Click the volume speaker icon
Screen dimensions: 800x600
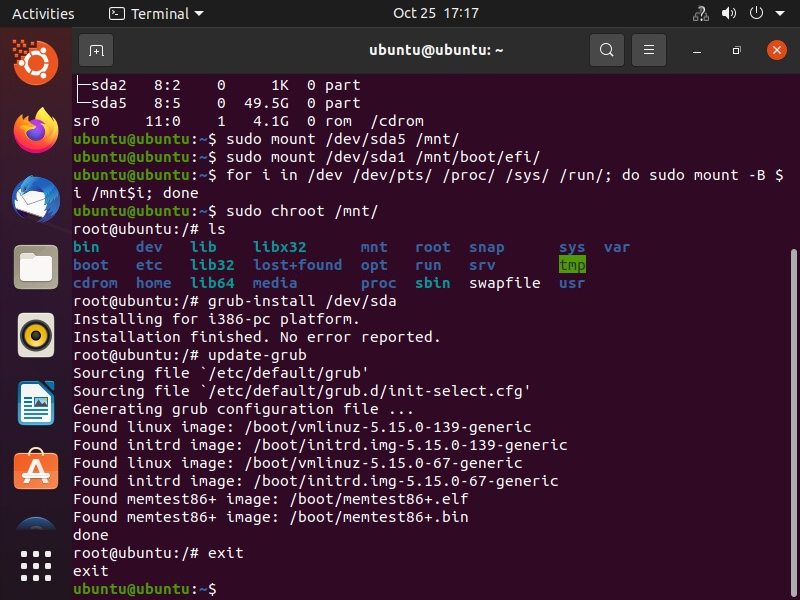[728, 14]
